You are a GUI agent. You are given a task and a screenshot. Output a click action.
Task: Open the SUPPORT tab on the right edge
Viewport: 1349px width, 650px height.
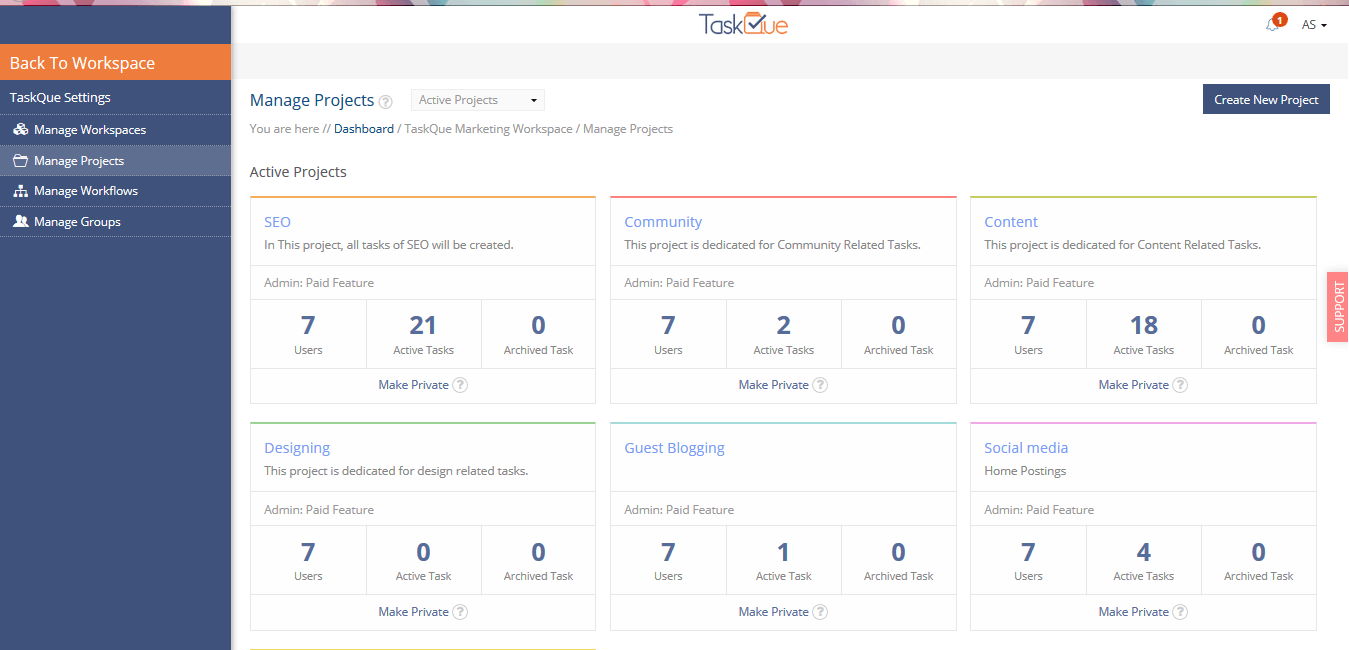[x=1337, y=309]
